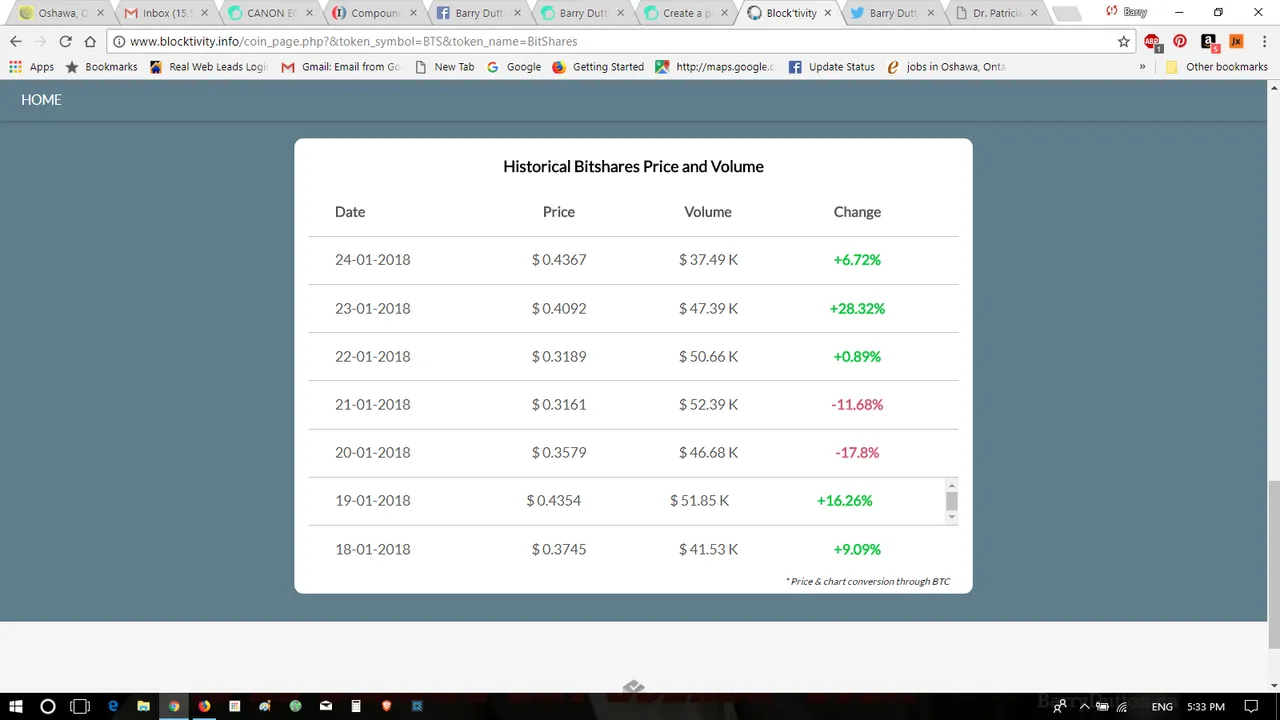Open Task View on the taskbar
The height and width of the screenshot is (720, 1280).
coord(80,706)
